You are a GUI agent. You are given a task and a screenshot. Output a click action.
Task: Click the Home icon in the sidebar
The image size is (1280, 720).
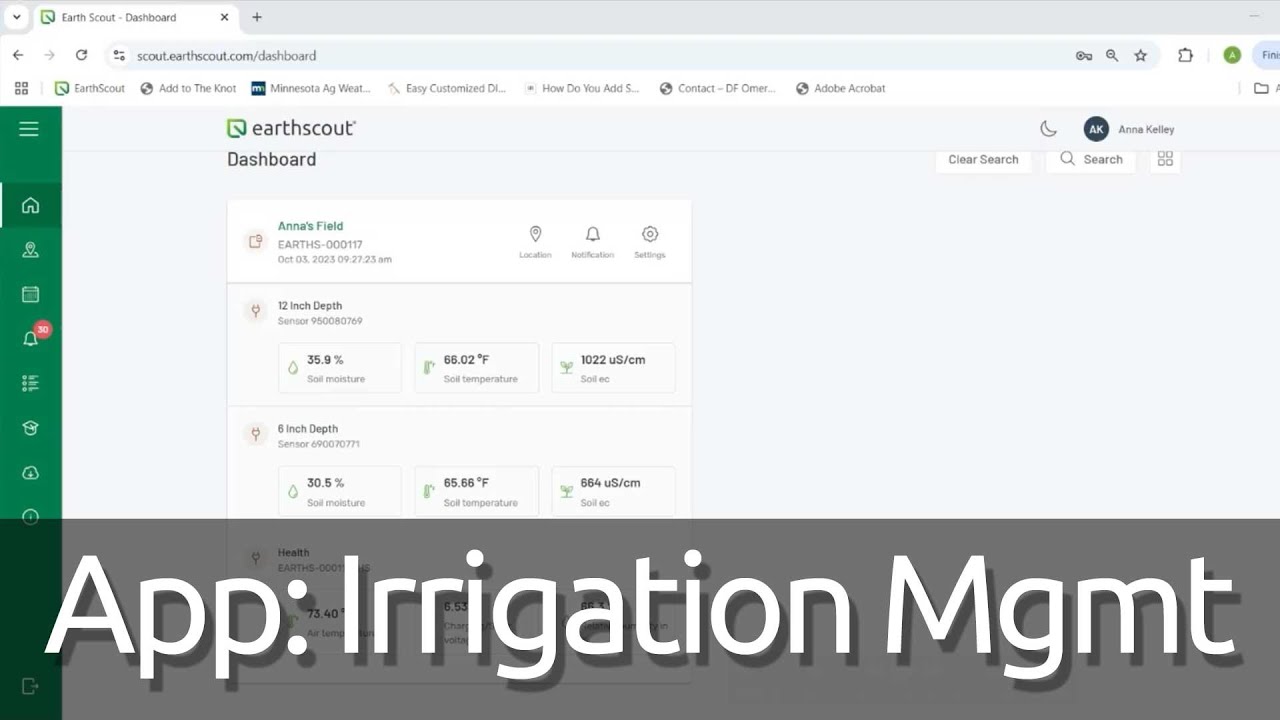click(x=30, y=206)
